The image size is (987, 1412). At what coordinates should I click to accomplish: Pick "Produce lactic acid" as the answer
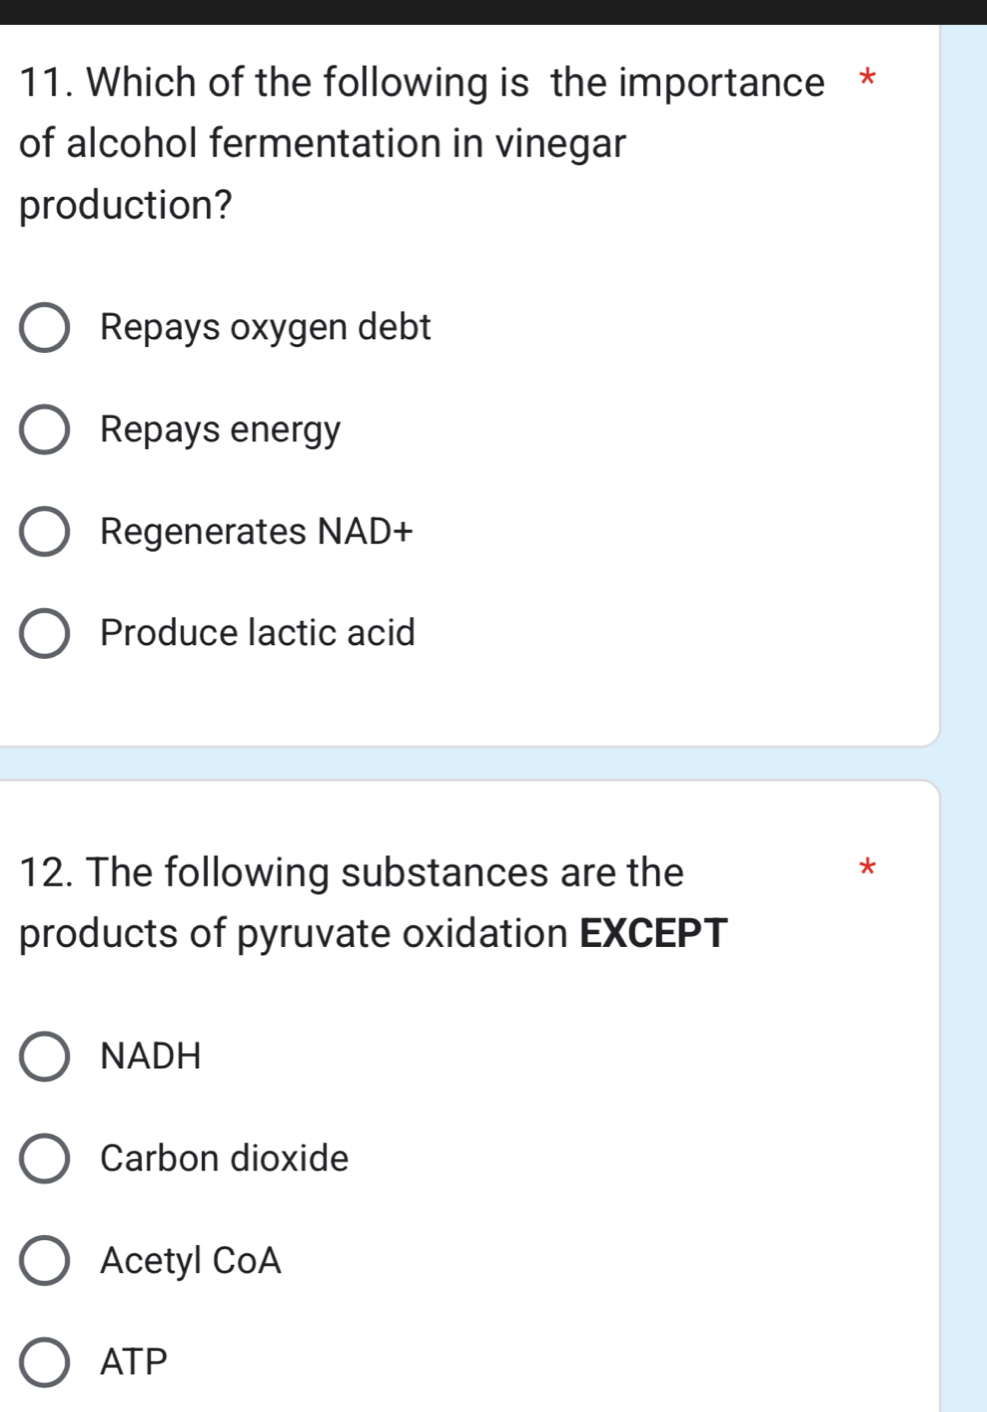tap(257, 633)
